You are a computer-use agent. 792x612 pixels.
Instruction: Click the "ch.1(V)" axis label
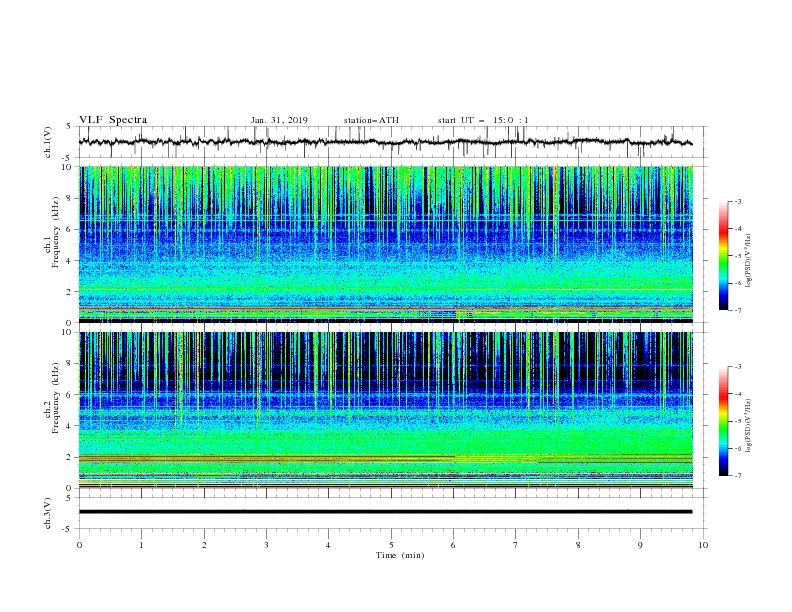pos(48,142)
